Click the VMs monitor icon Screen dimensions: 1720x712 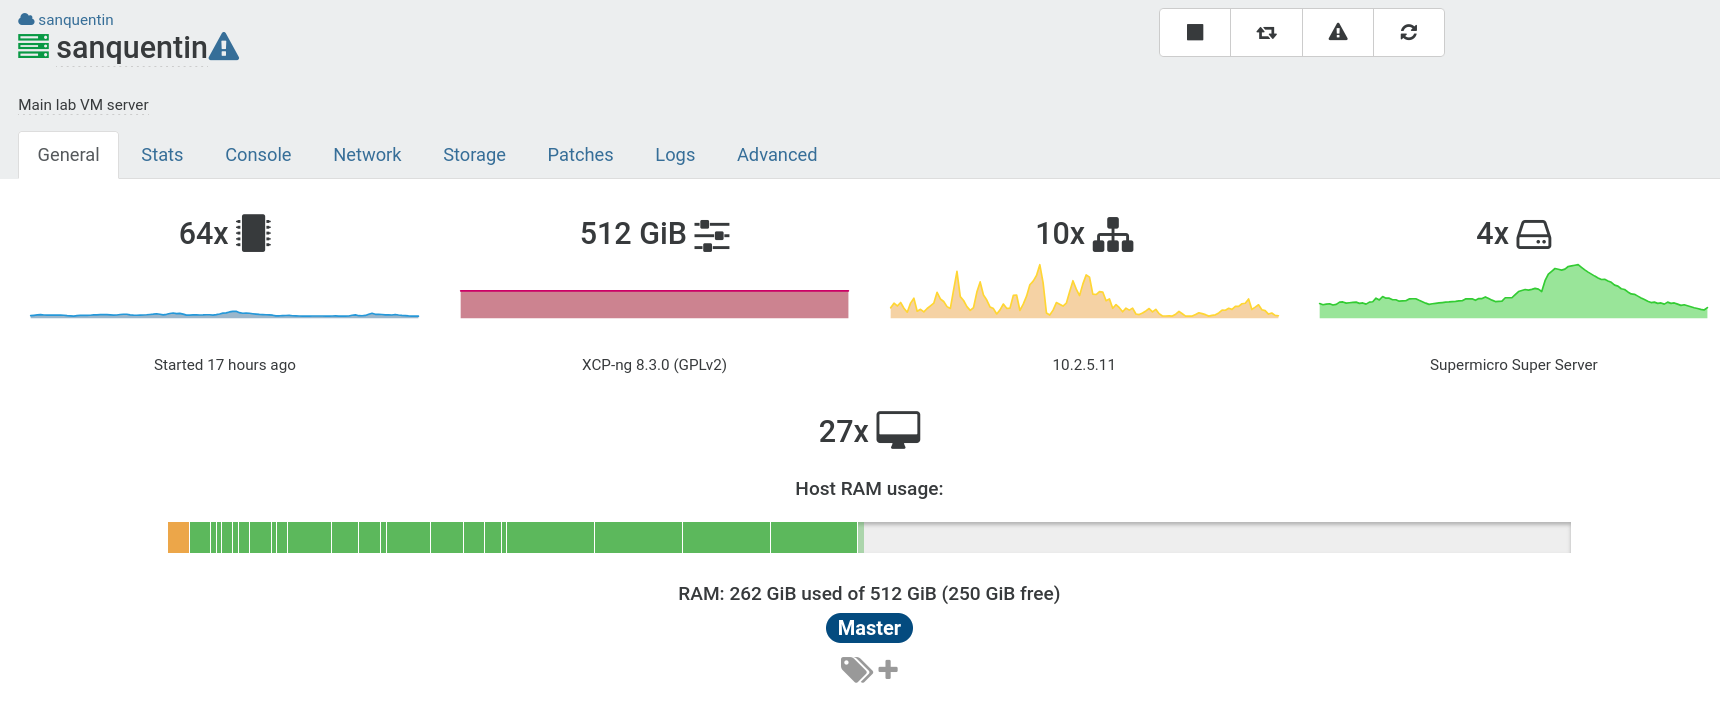898,430
